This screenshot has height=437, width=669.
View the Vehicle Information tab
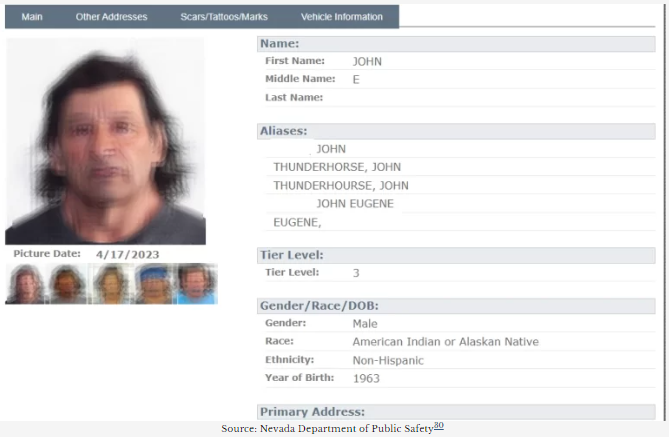click(342, 17)
